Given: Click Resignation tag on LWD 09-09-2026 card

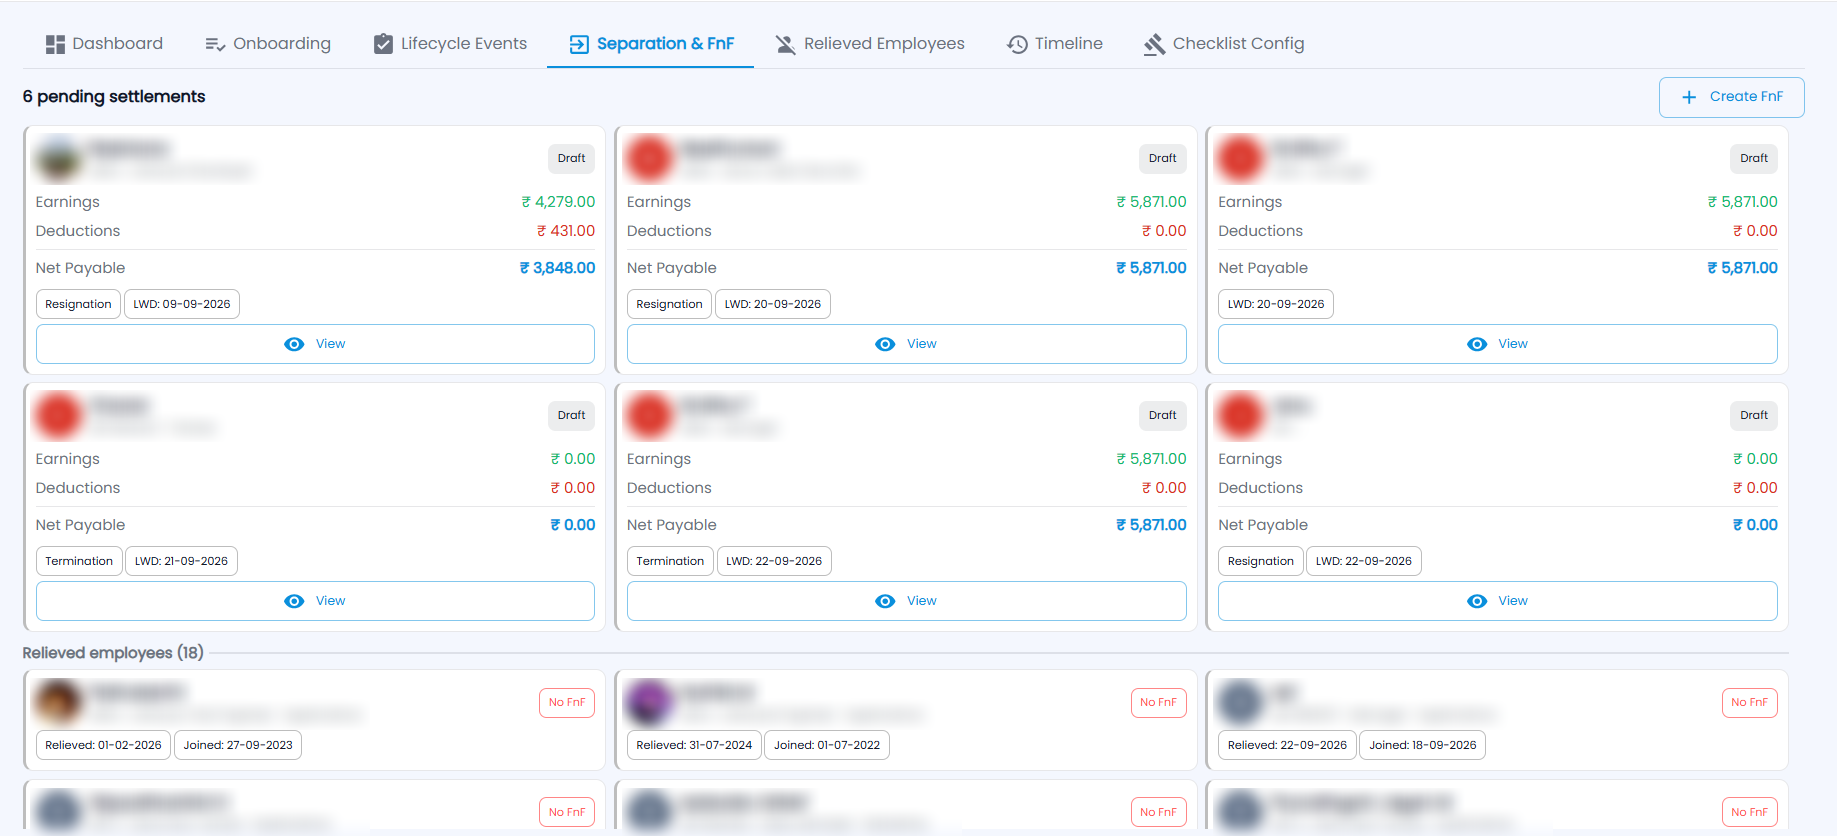Looking at the screenshot, I should (78, 304).
